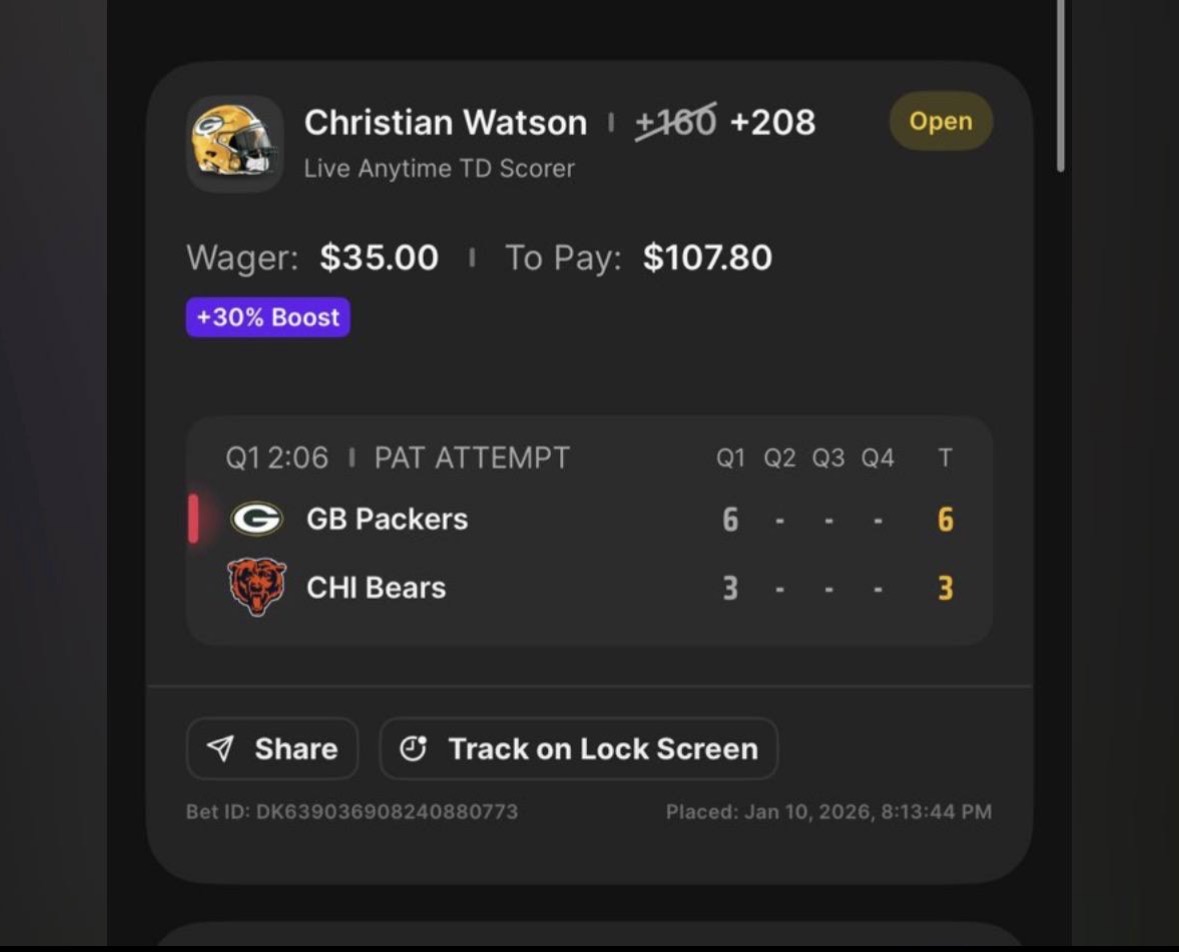Screen dimensions: 1179x952
Task: Tap the Track on Lock Screen text
Action: (x=602, y=749)
